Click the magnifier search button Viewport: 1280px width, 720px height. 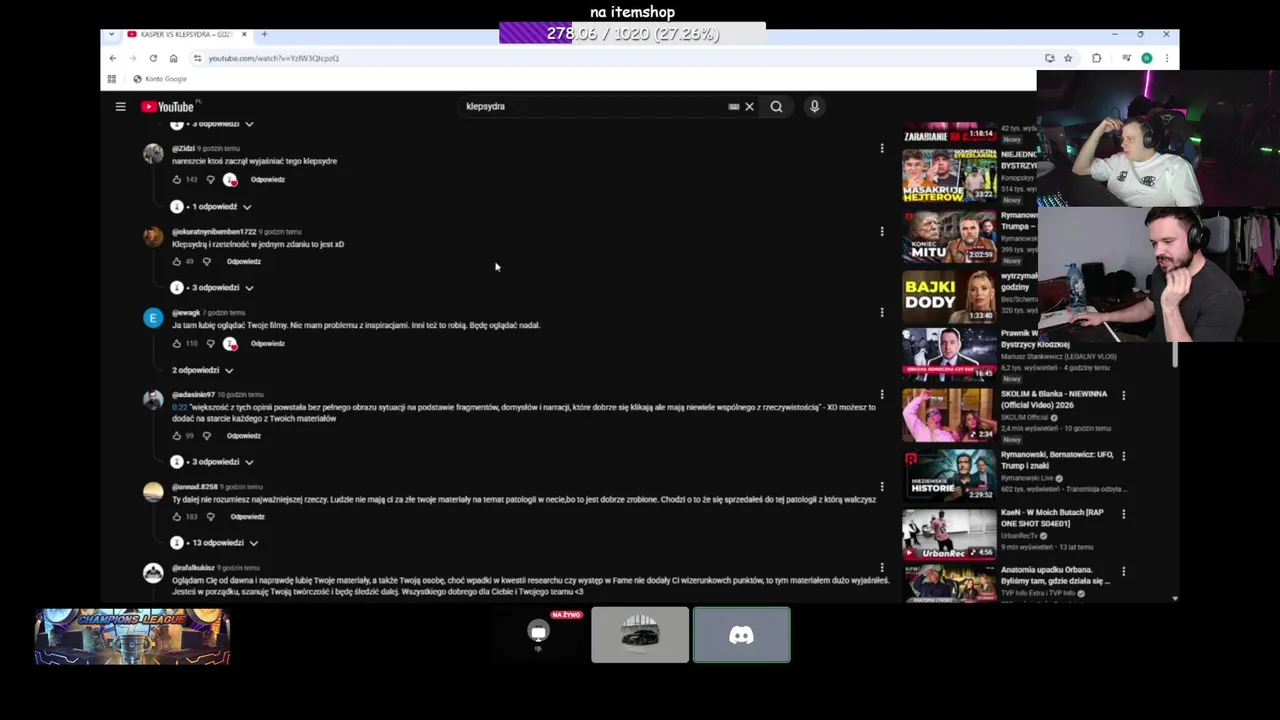776,106
